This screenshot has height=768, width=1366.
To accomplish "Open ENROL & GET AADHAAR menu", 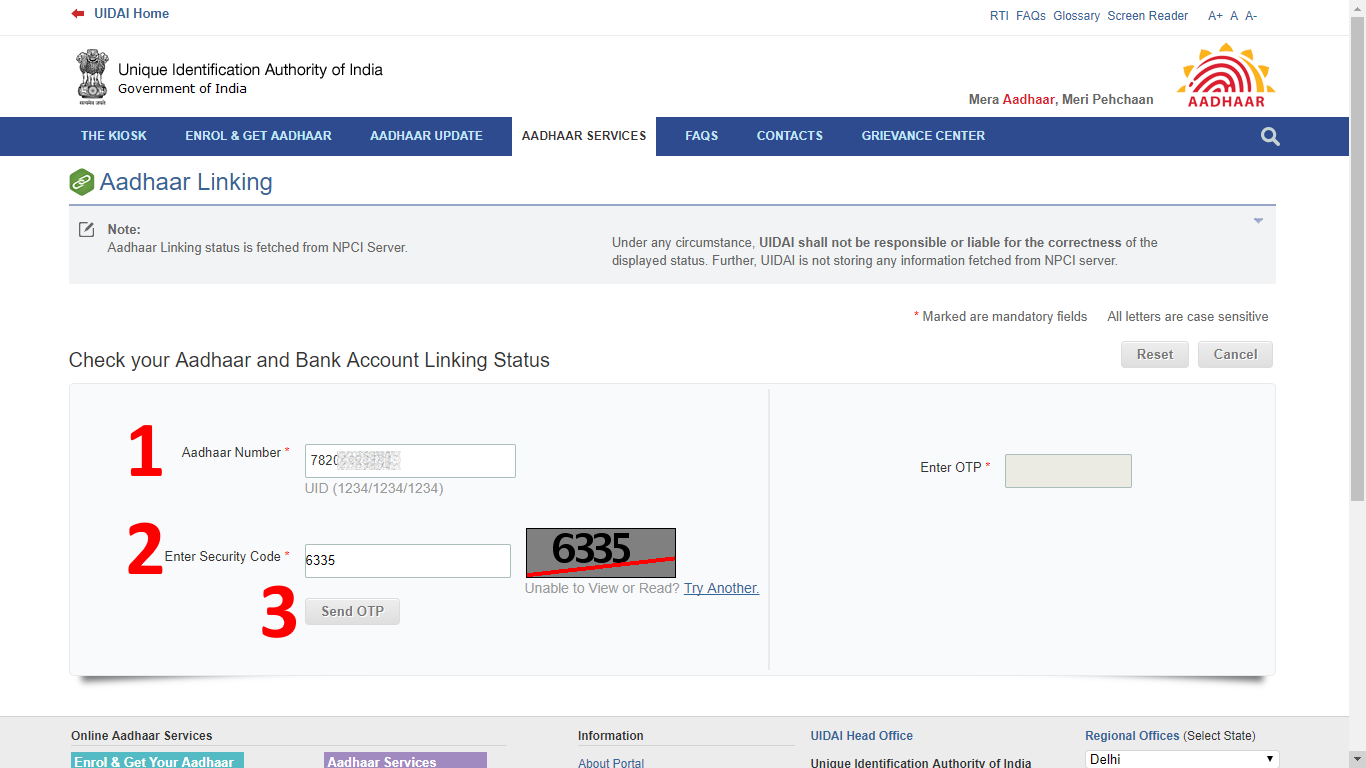I will [258, 136].
